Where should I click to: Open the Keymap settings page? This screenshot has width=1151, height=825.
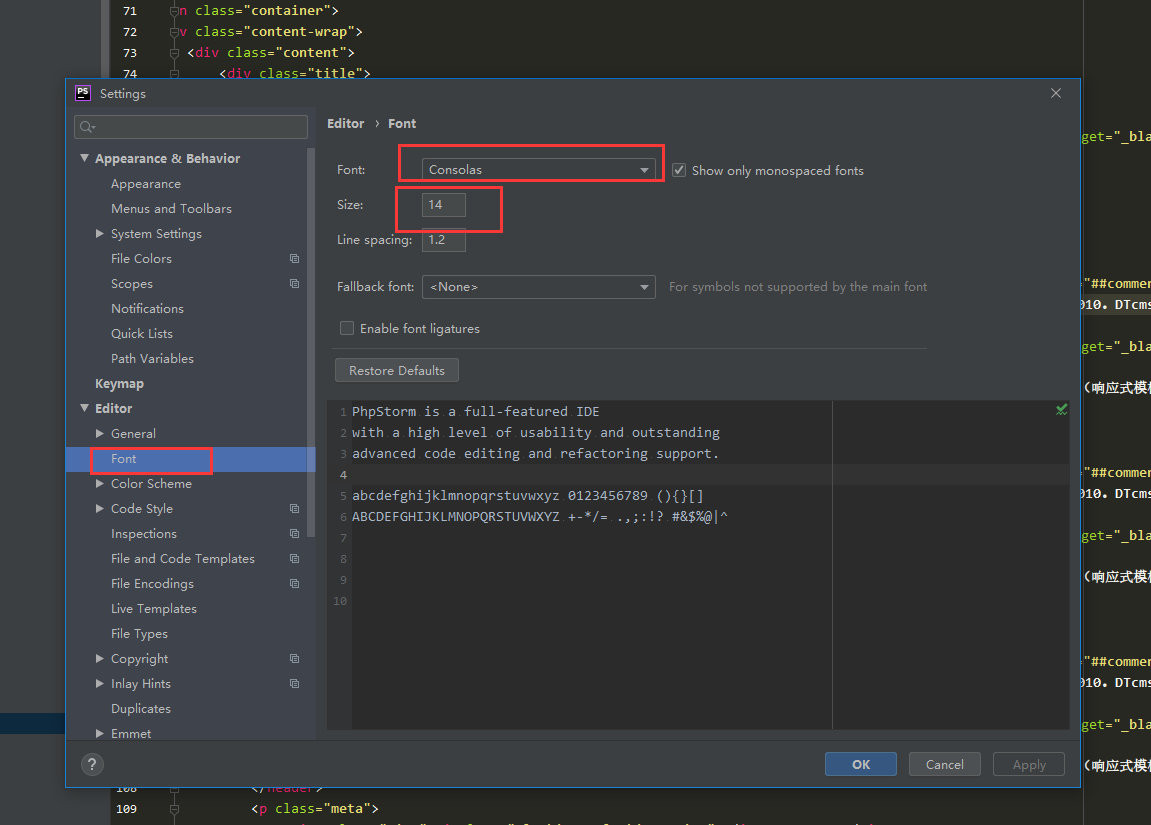(119, 383)
